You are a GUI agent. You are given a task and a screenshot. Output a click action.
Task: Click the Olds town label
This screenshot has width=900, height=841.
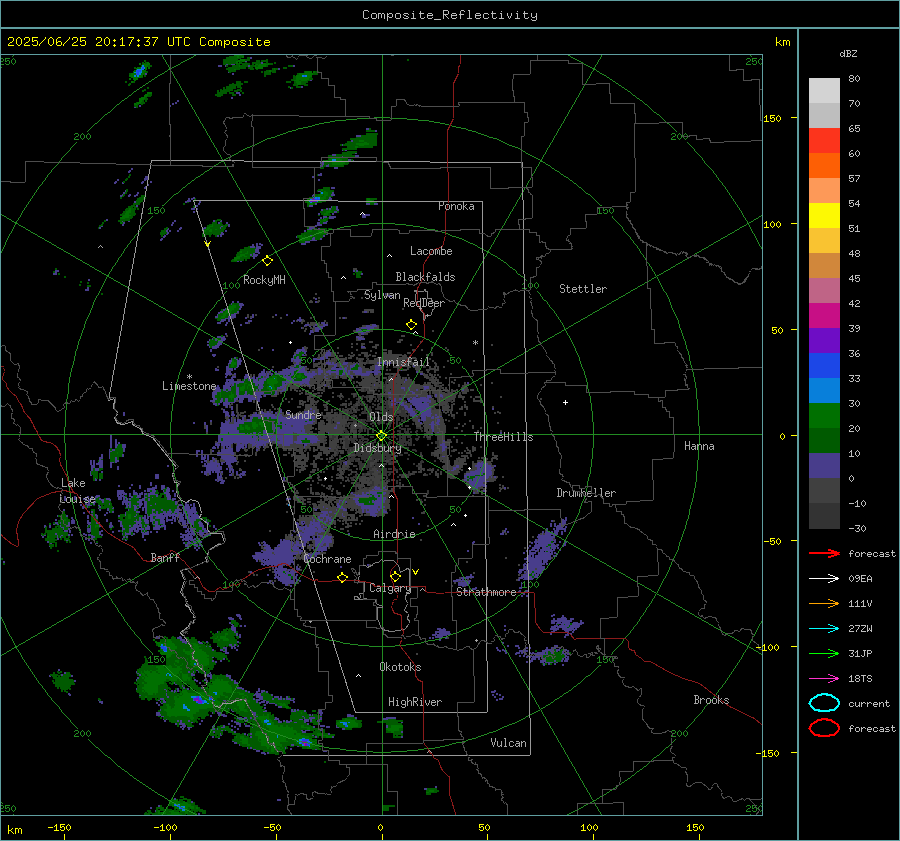click(x=381, y=417)
